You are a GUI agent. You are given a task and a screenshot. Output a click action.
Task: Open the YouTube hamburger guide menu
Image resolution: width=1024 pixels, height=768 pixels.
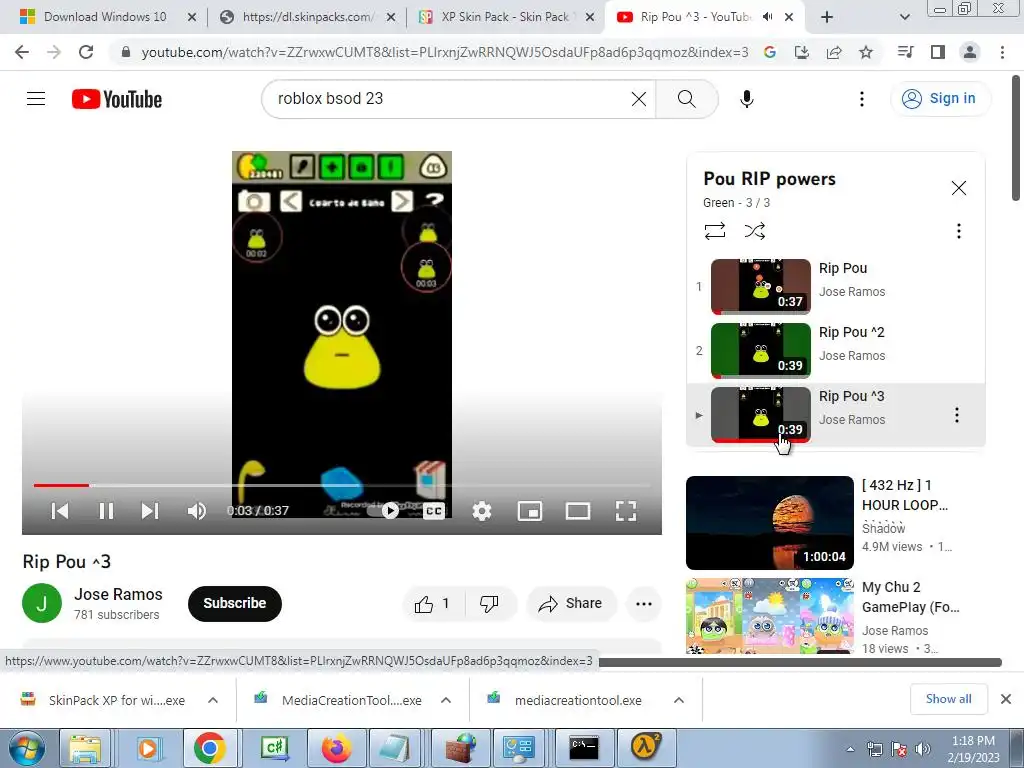point(36,99)
